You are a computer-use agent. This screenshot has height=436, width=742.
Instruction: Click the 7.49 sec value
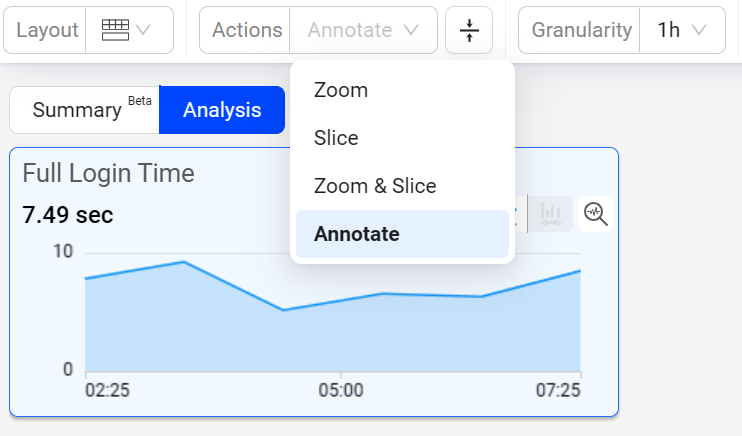pos(68,215)
